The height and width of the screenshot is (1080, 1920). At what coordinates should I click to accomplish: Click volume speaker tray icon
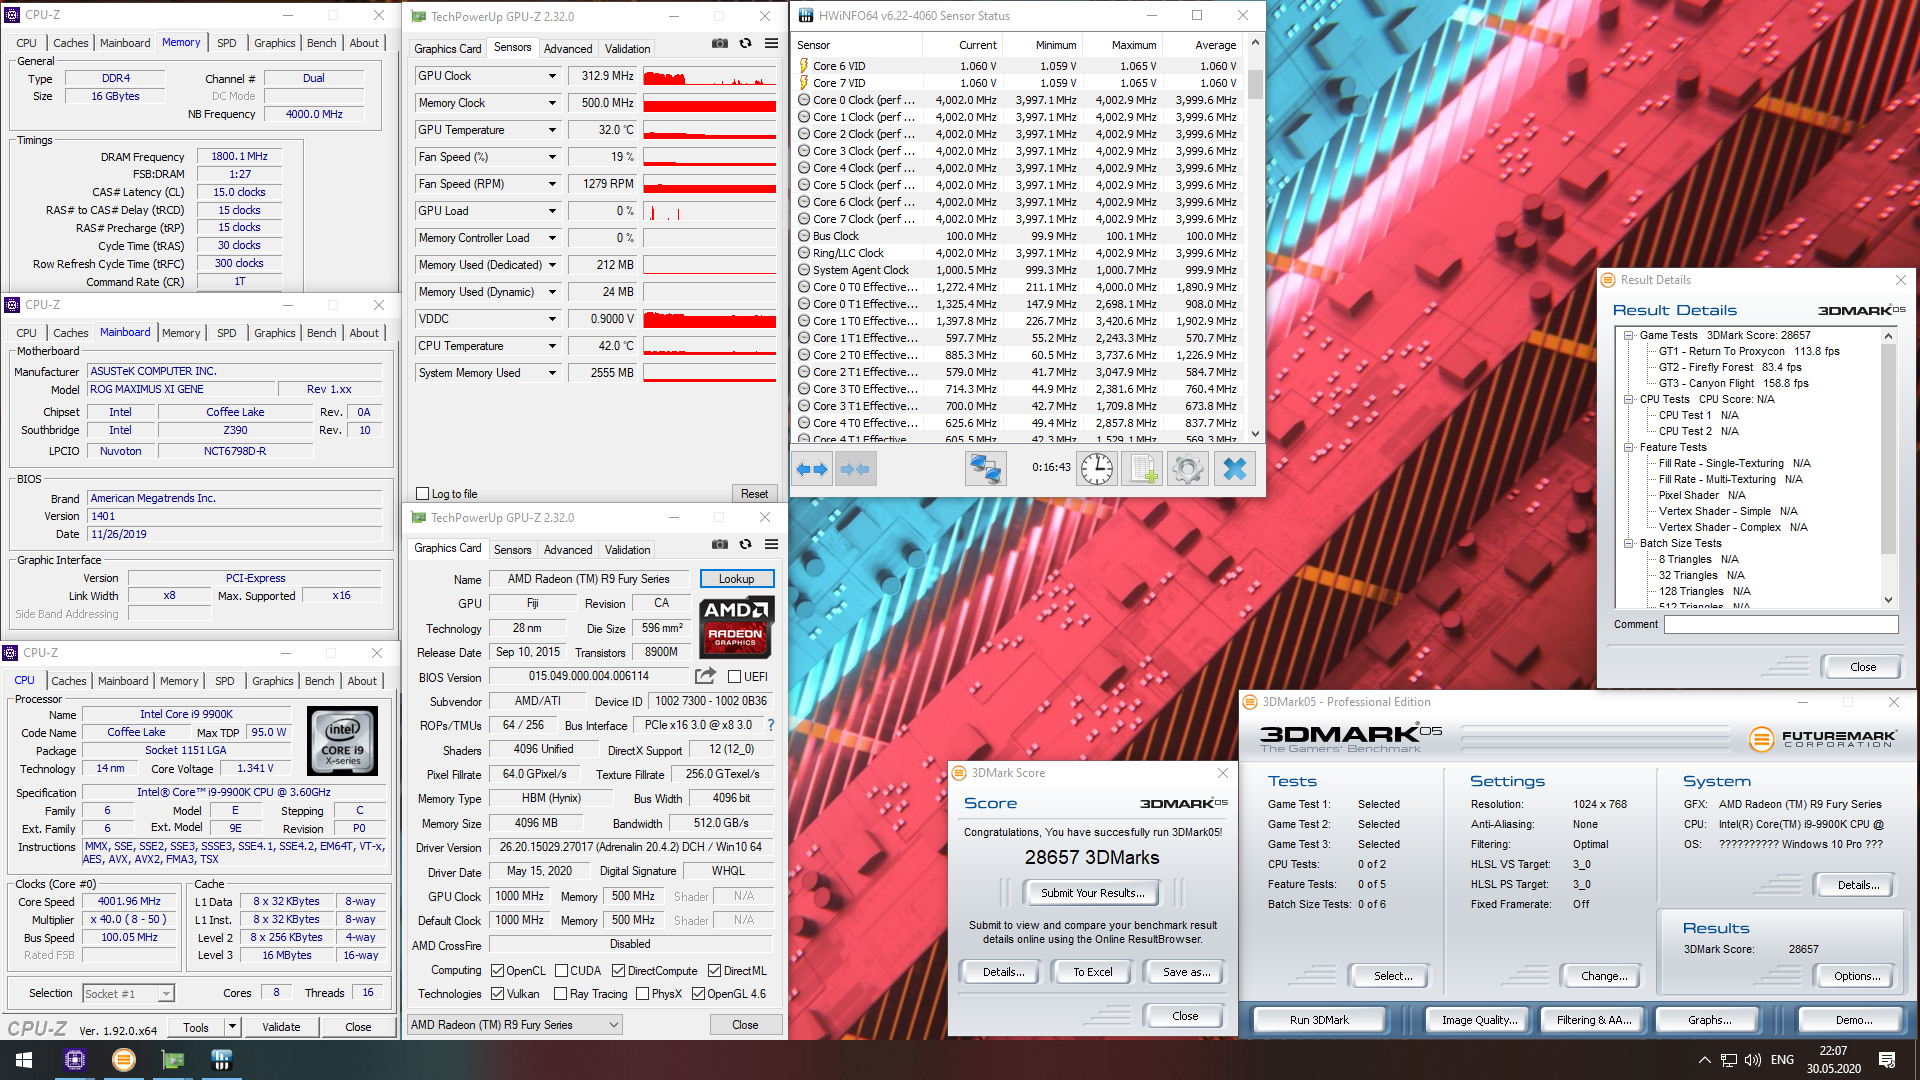click(x=1753, y=1060)
